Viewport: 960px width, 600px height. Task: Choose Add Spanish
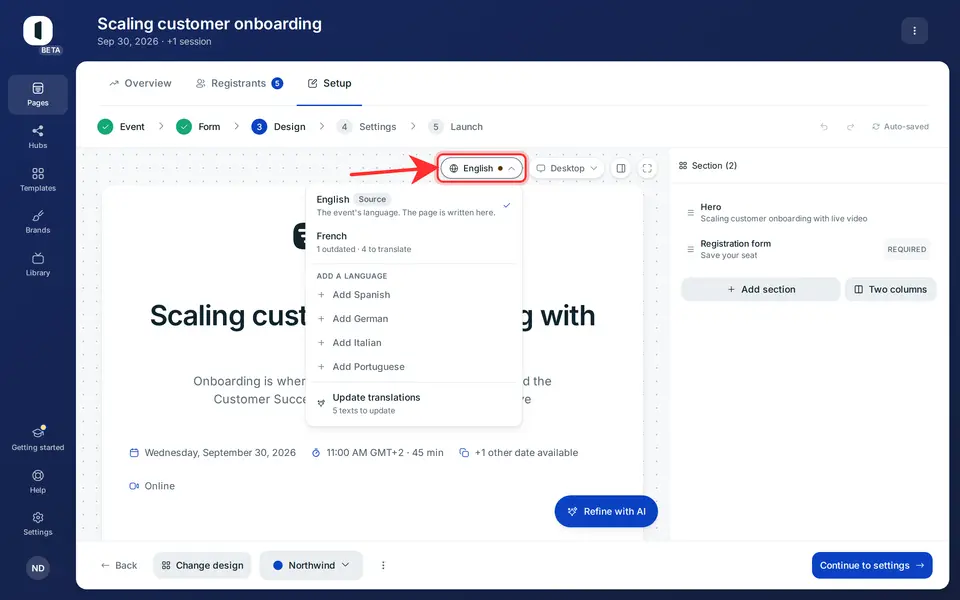(x=414, y=295)
